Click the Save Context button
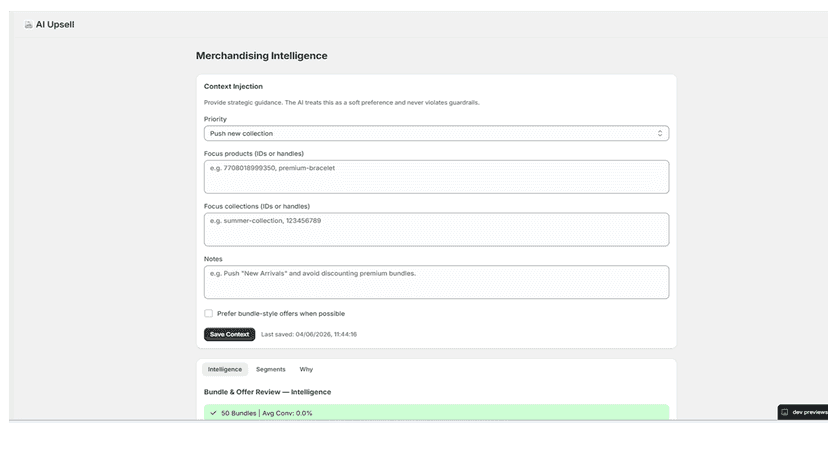The image size is (828, 466). (x=229, y=334)
